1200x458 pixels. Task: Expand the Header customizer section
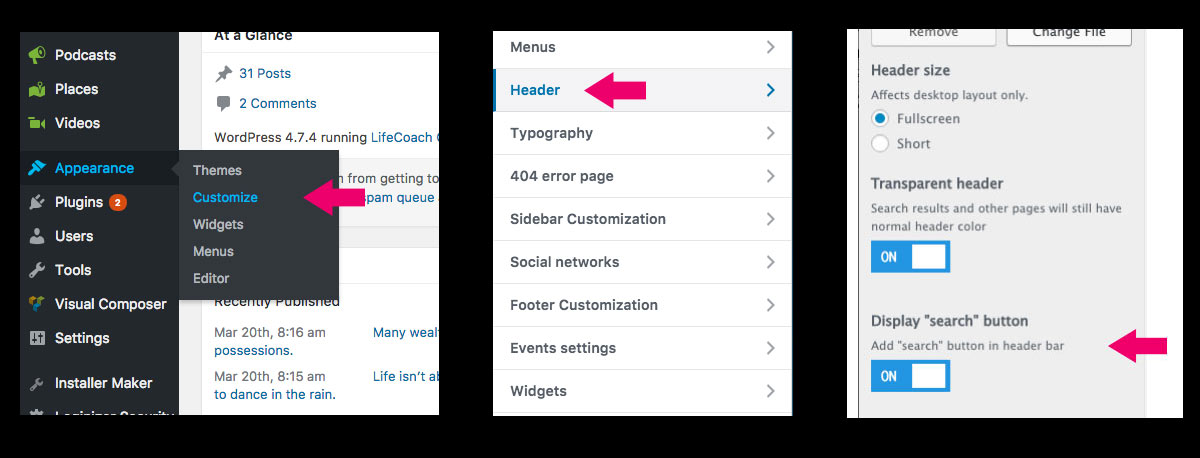click(643, 90)
